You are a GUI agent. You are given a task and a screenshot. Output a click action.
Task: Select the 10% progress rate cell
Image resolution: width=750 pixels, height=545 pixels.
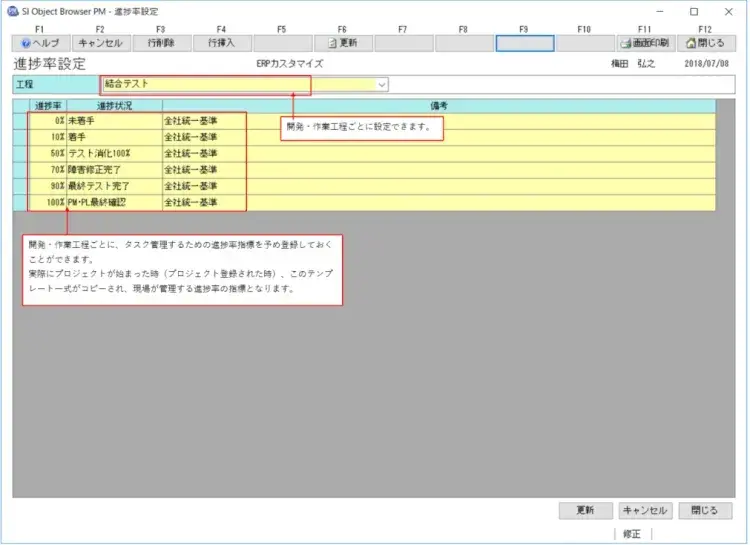click(x=48, y=137)
